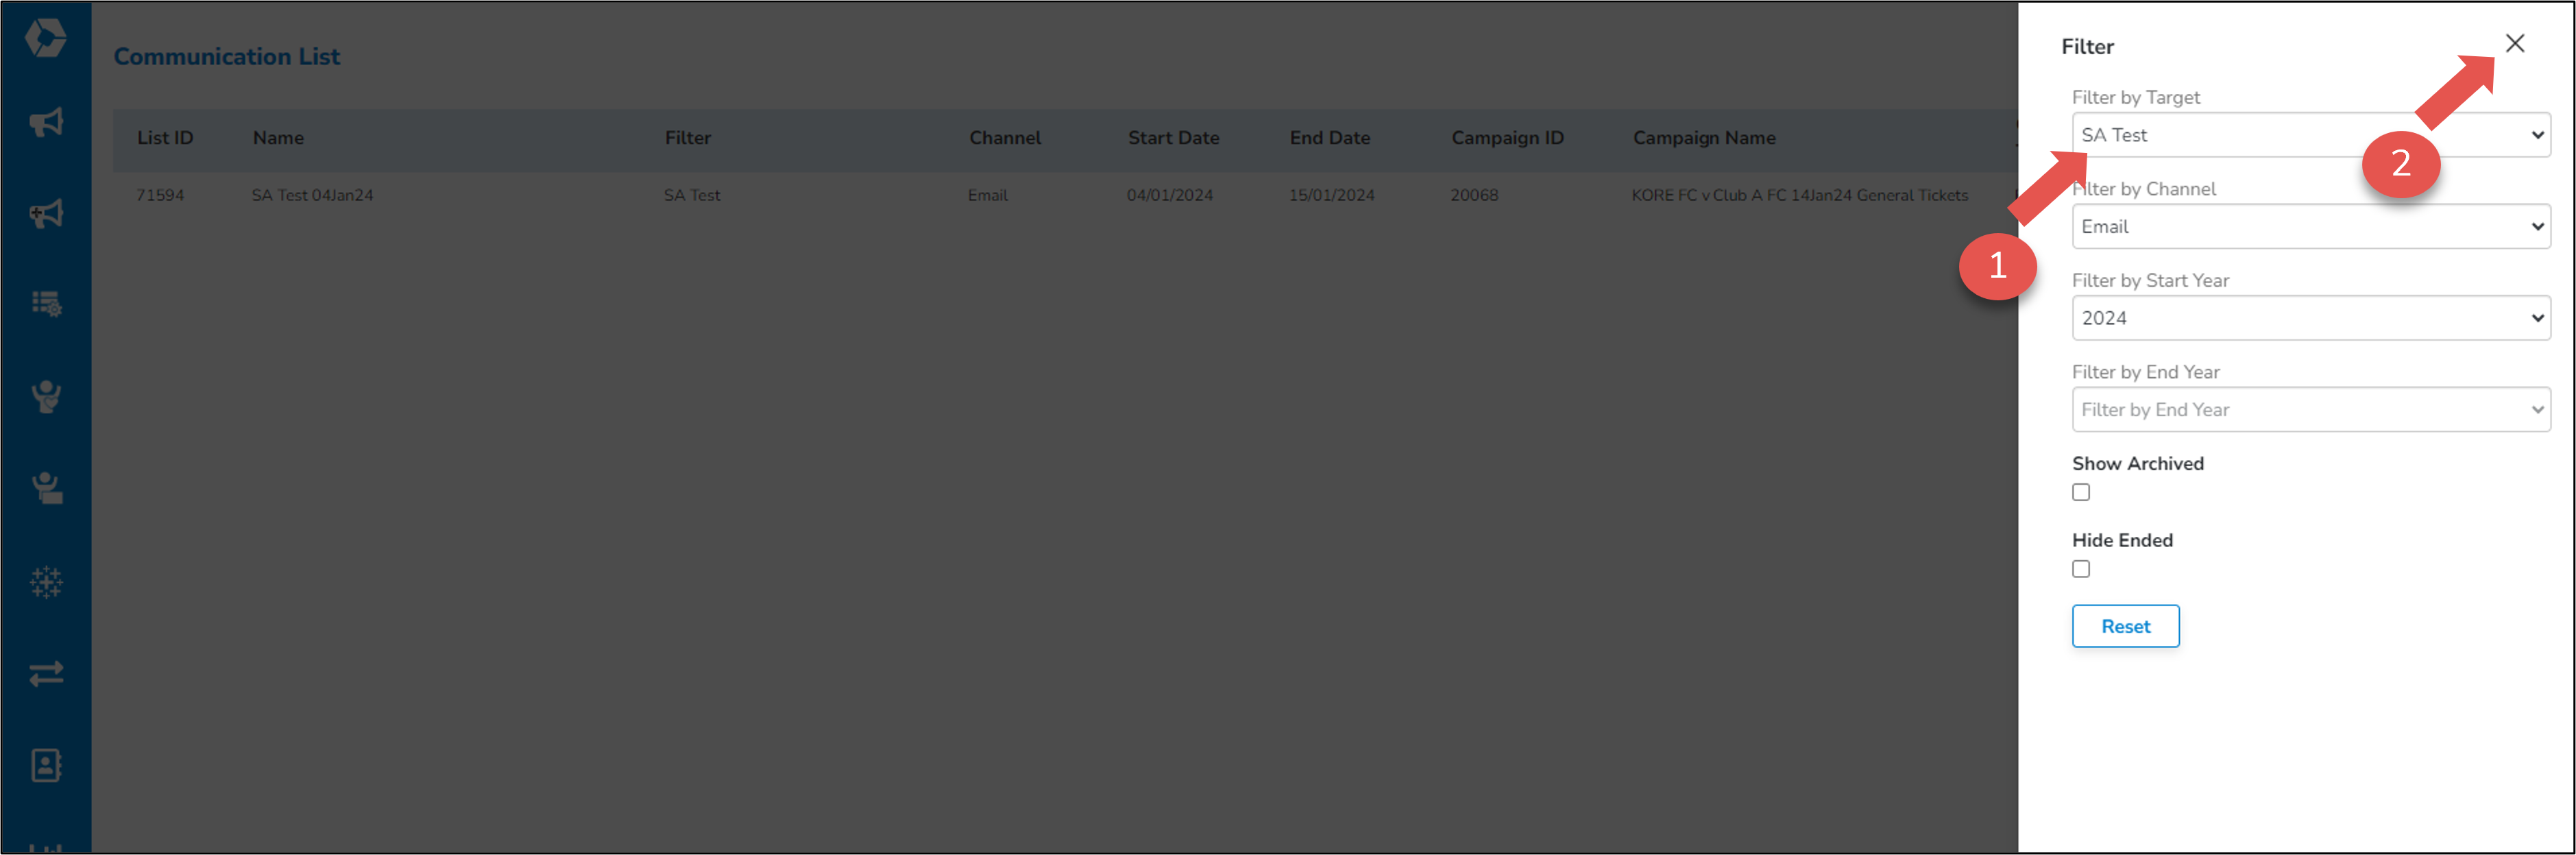The width and height of the screenshot is (2576, 855).
Task: Click the 15/01/2024 end date cell
Action: [x=1331, y=195]
